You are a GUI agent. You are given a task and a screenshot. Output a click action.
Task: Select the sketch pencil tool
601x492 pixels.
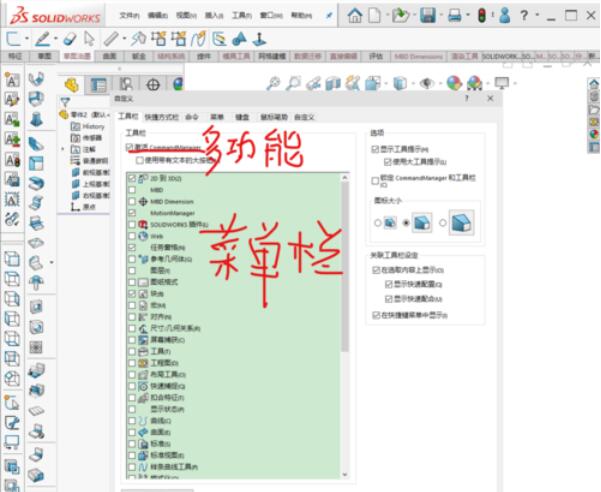coord(43,39)
